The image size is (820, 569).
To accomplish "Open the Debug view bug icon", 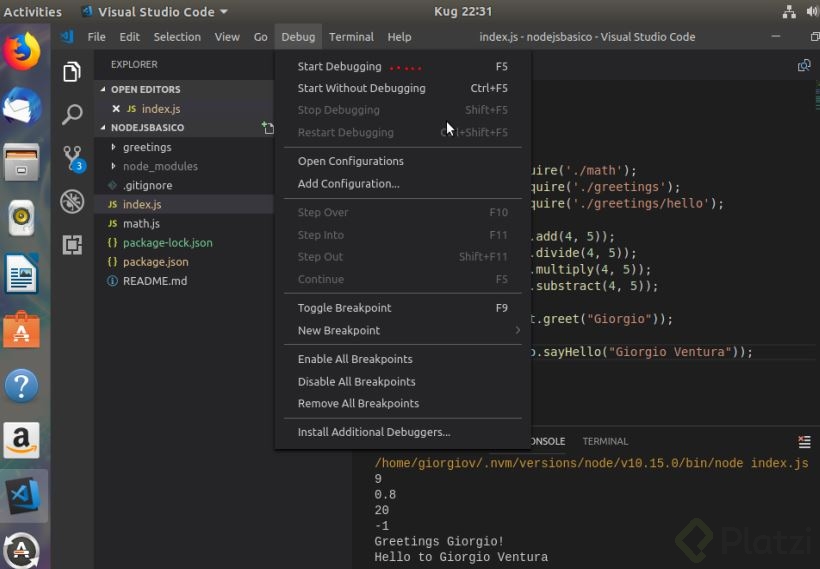I will coord(72,201).
